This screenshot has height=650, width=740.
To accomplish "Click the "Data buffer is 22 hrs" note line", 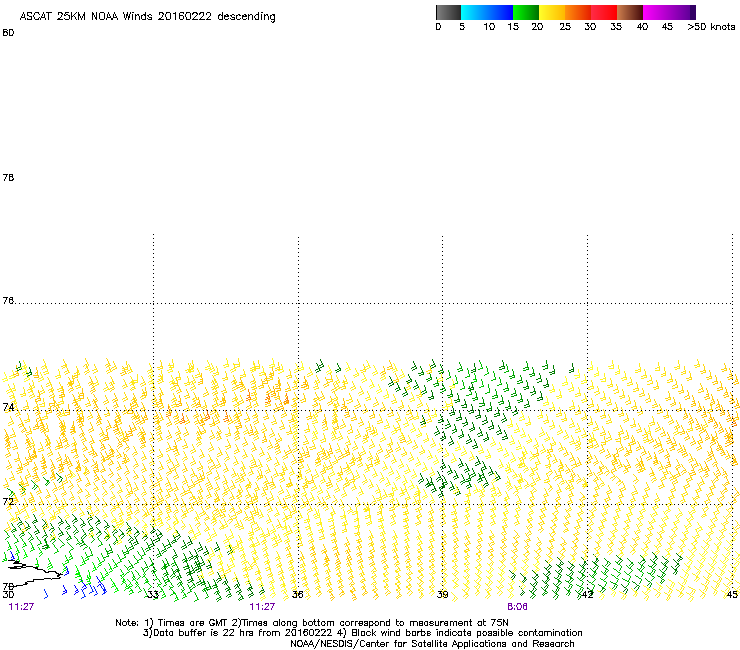I will (x=362, y=633).
